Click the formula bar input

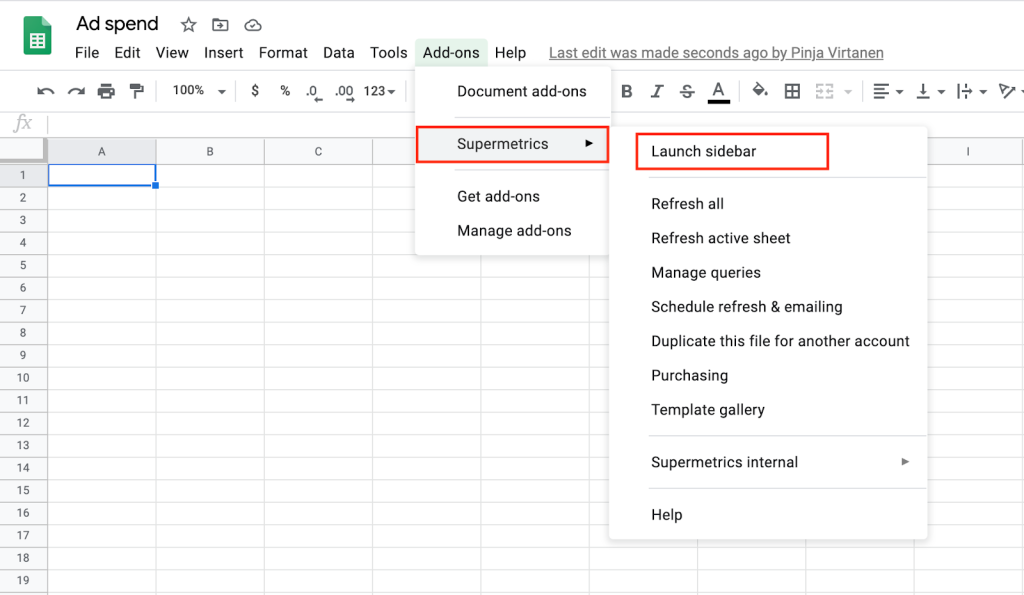536,123
